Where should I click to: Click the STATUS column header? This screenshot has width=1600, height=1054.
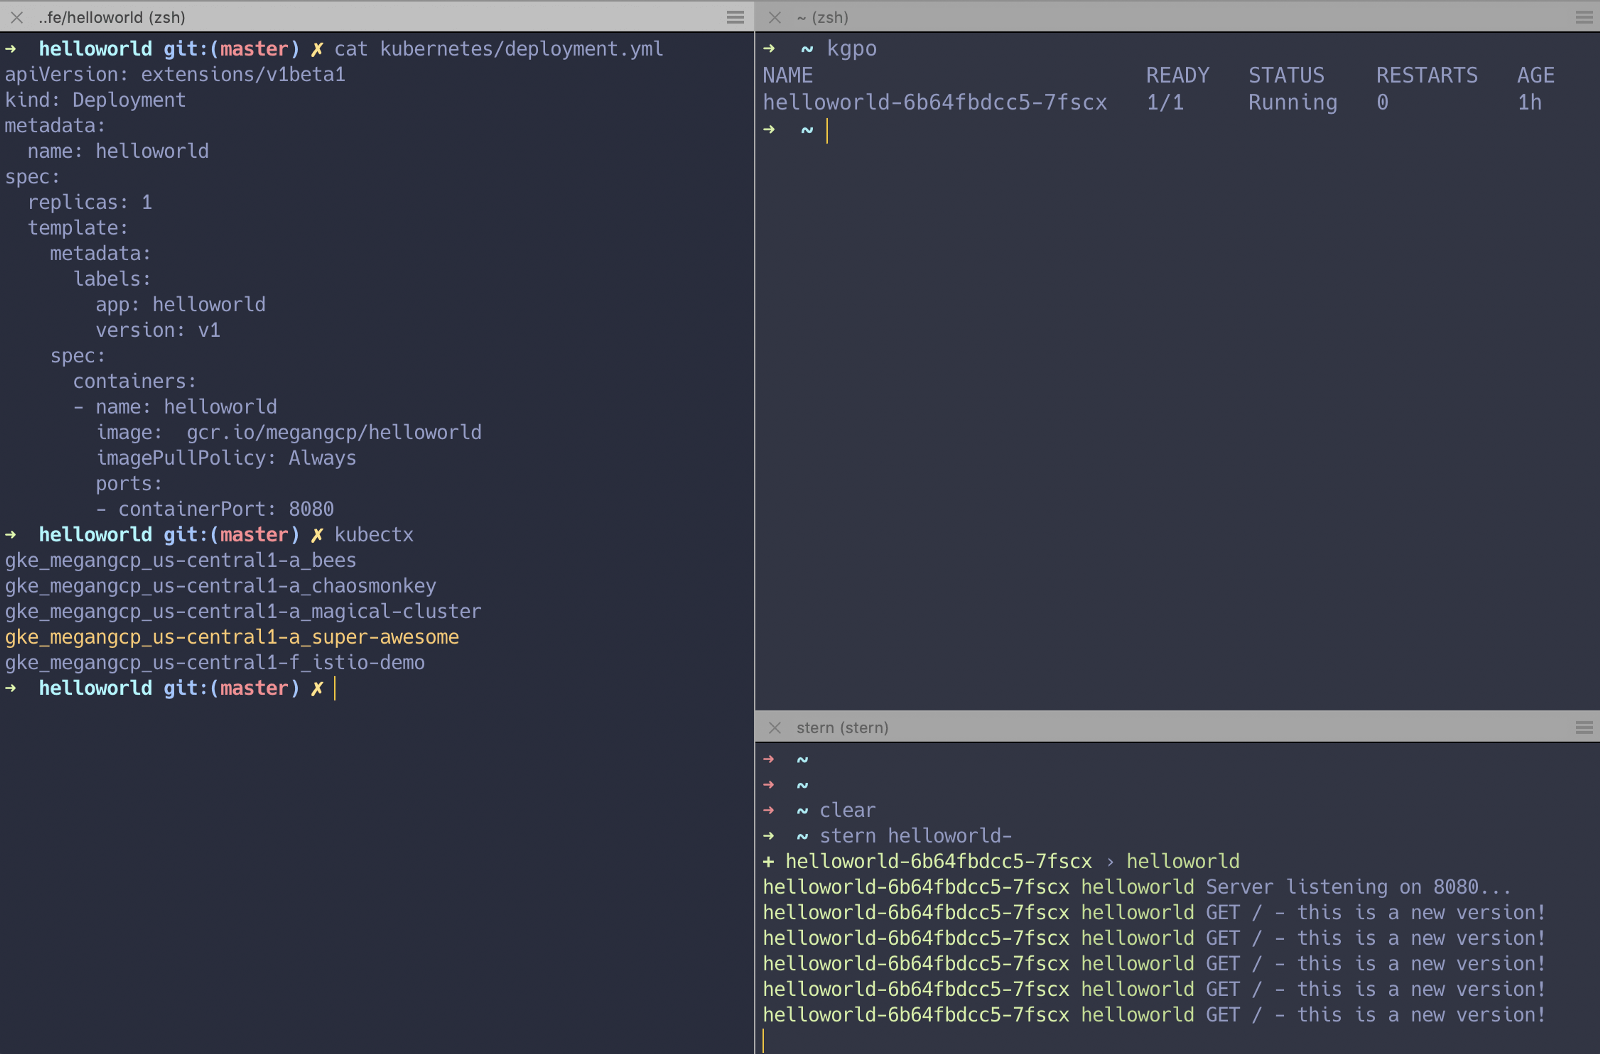coord(1287,76)
